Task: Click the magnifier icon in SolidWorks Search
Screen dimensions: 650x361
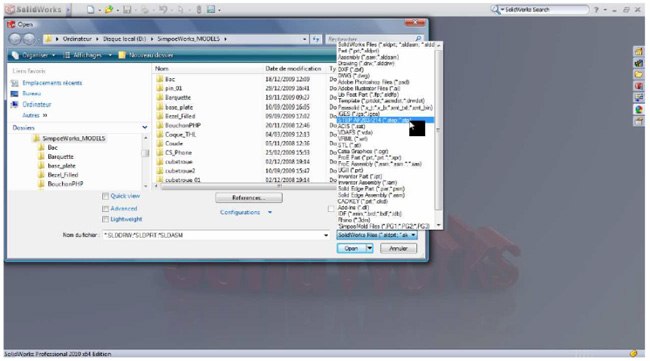Action: coord(495,9)
